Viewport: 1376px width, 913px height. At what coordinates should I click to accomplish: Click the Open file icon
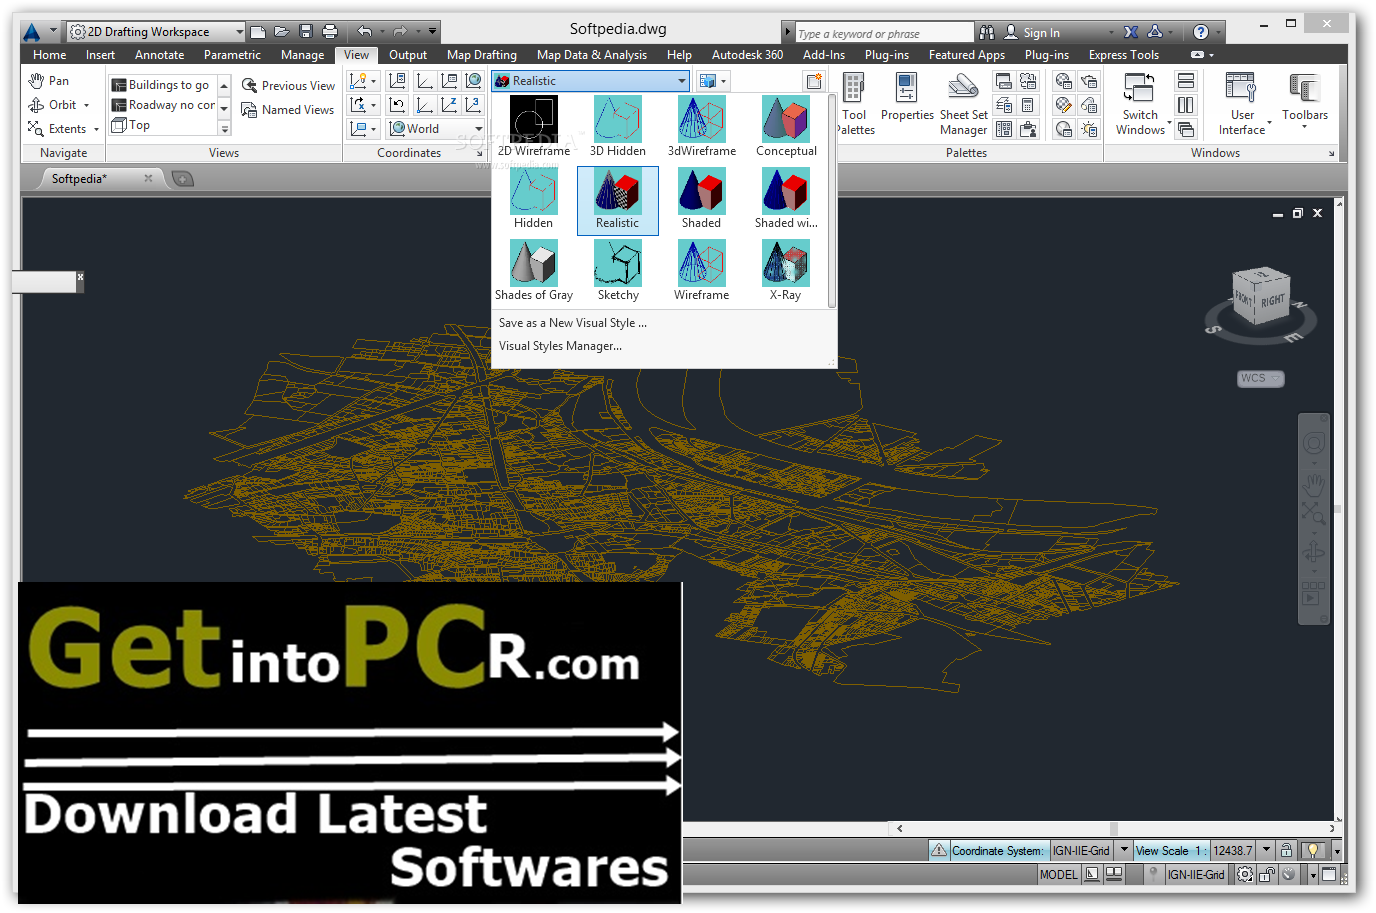click(282, 32)
